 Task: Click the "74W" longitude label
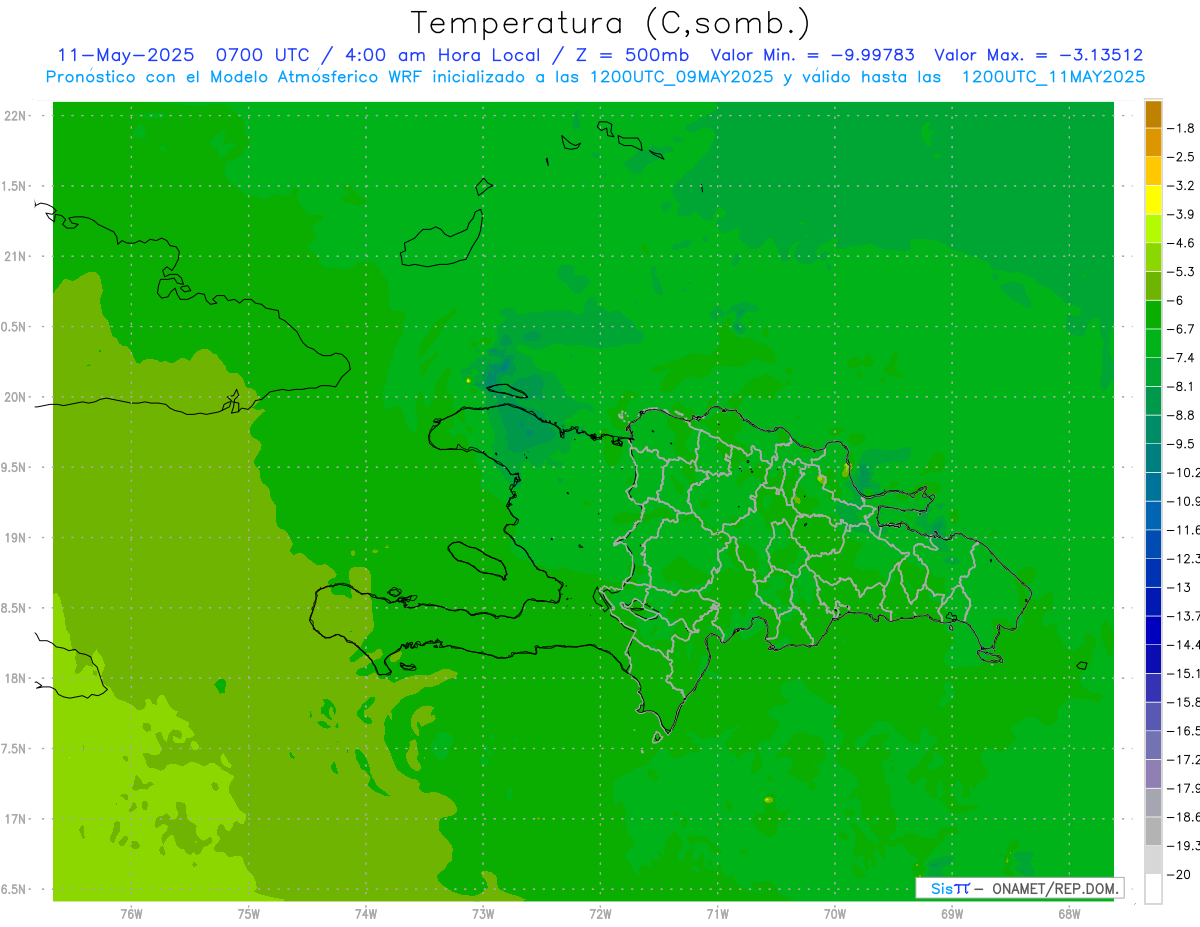365,913
